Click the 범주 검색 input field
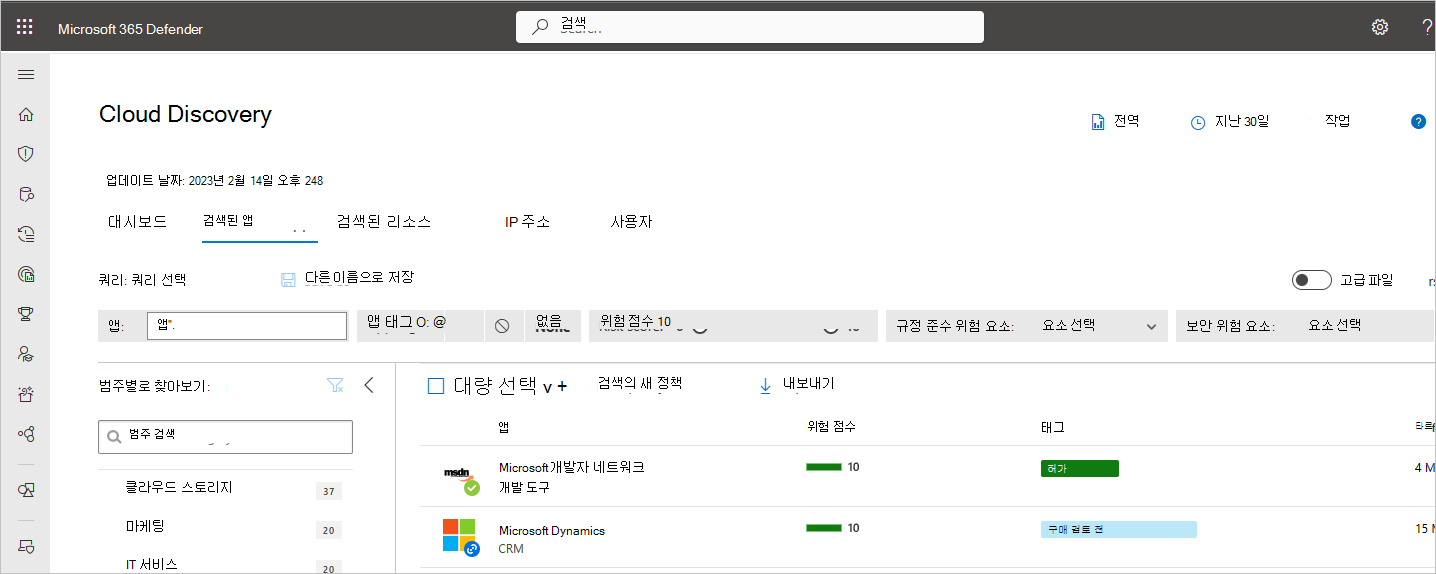 pyautogui.click(x=225, y=437)
